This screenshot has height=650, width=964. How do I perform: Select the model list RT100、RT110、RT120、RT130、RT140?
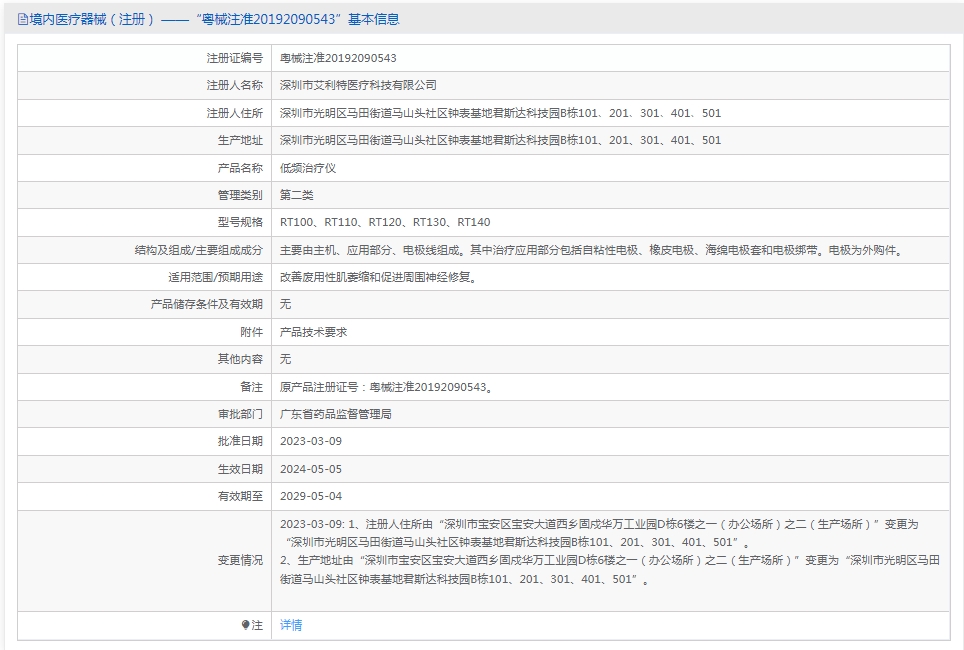(385, 222)
